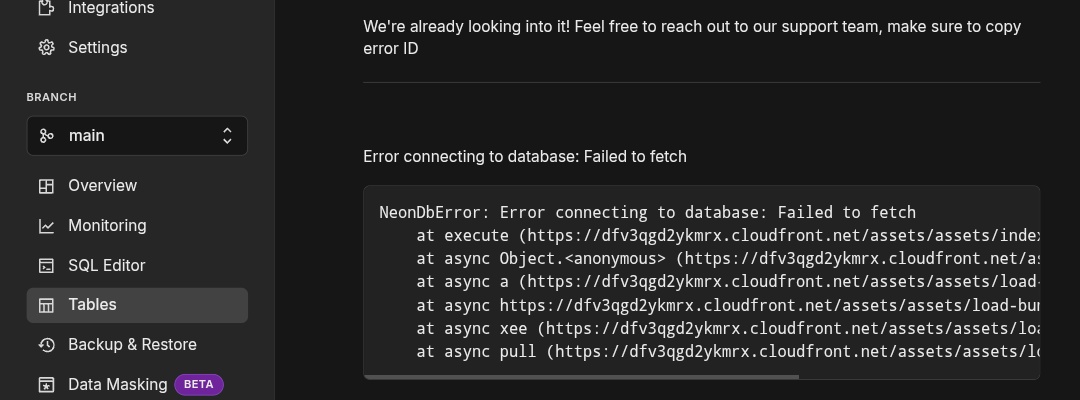Navigate to SQL Editor label
Image resolution: width=1080 pixels, height=400 pixels.
[x=106, y=266]
